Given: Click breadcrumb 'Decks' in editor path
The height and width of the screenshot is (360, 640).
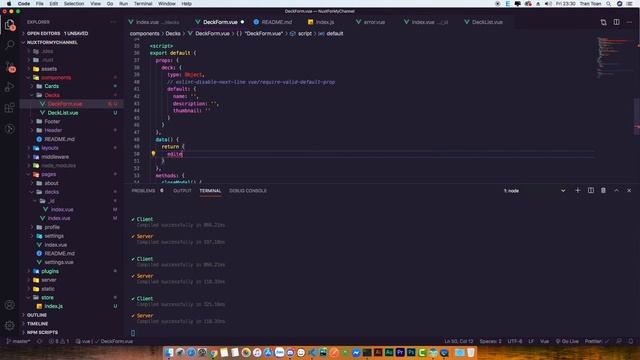Looking at the screenshot, I should [x=173, y=33].
